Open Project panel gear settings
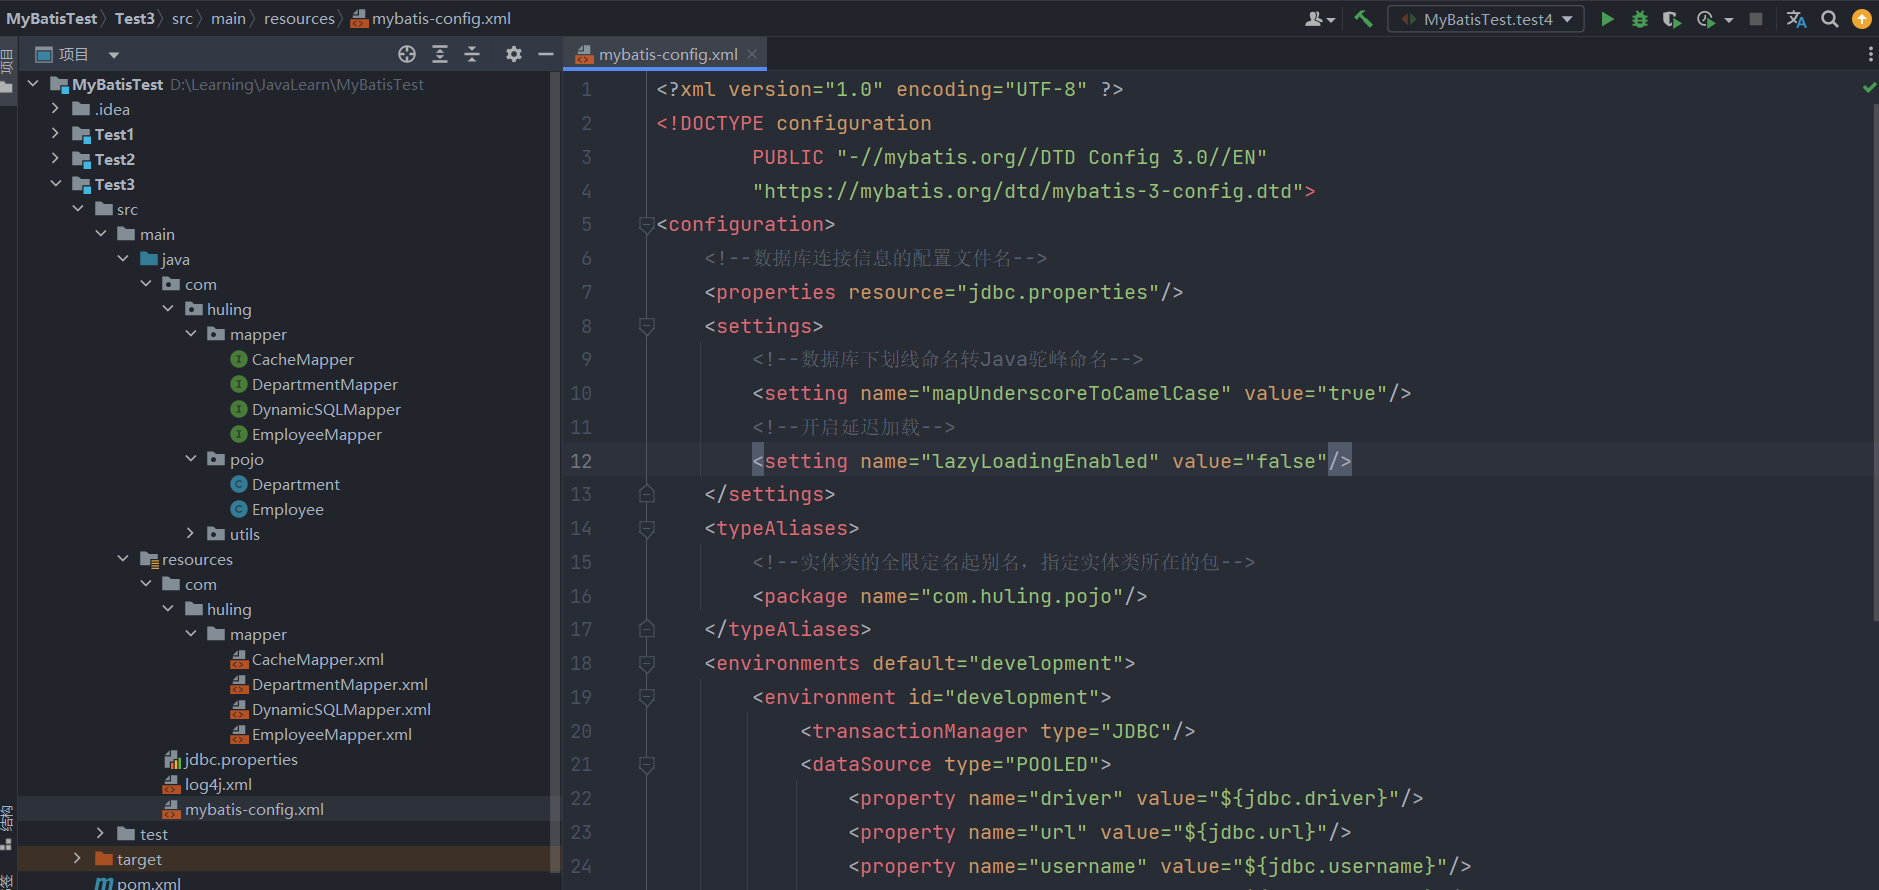The image size is (1879, 890). coord(514,54)
